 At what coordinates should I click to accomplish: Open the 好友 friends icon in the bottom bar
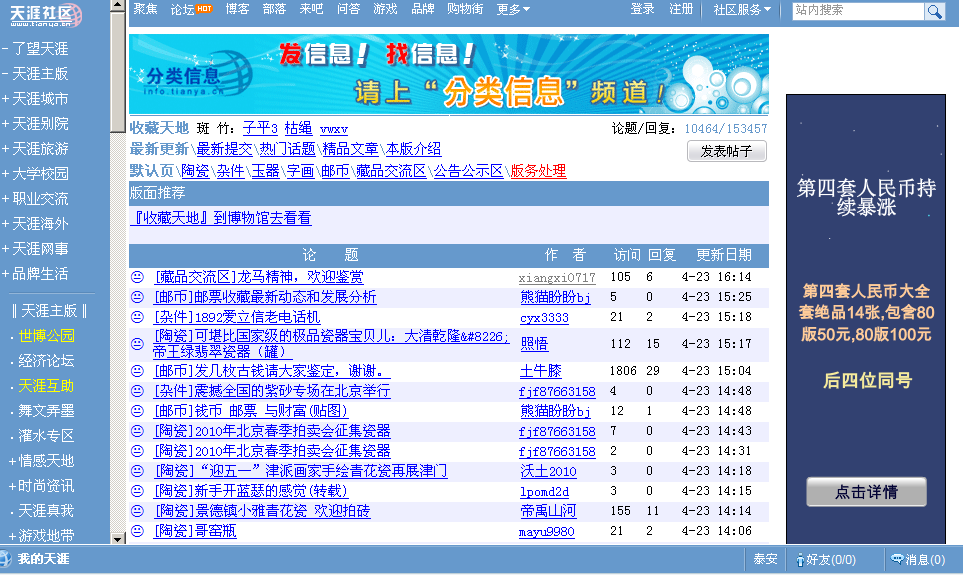point(798,560)
